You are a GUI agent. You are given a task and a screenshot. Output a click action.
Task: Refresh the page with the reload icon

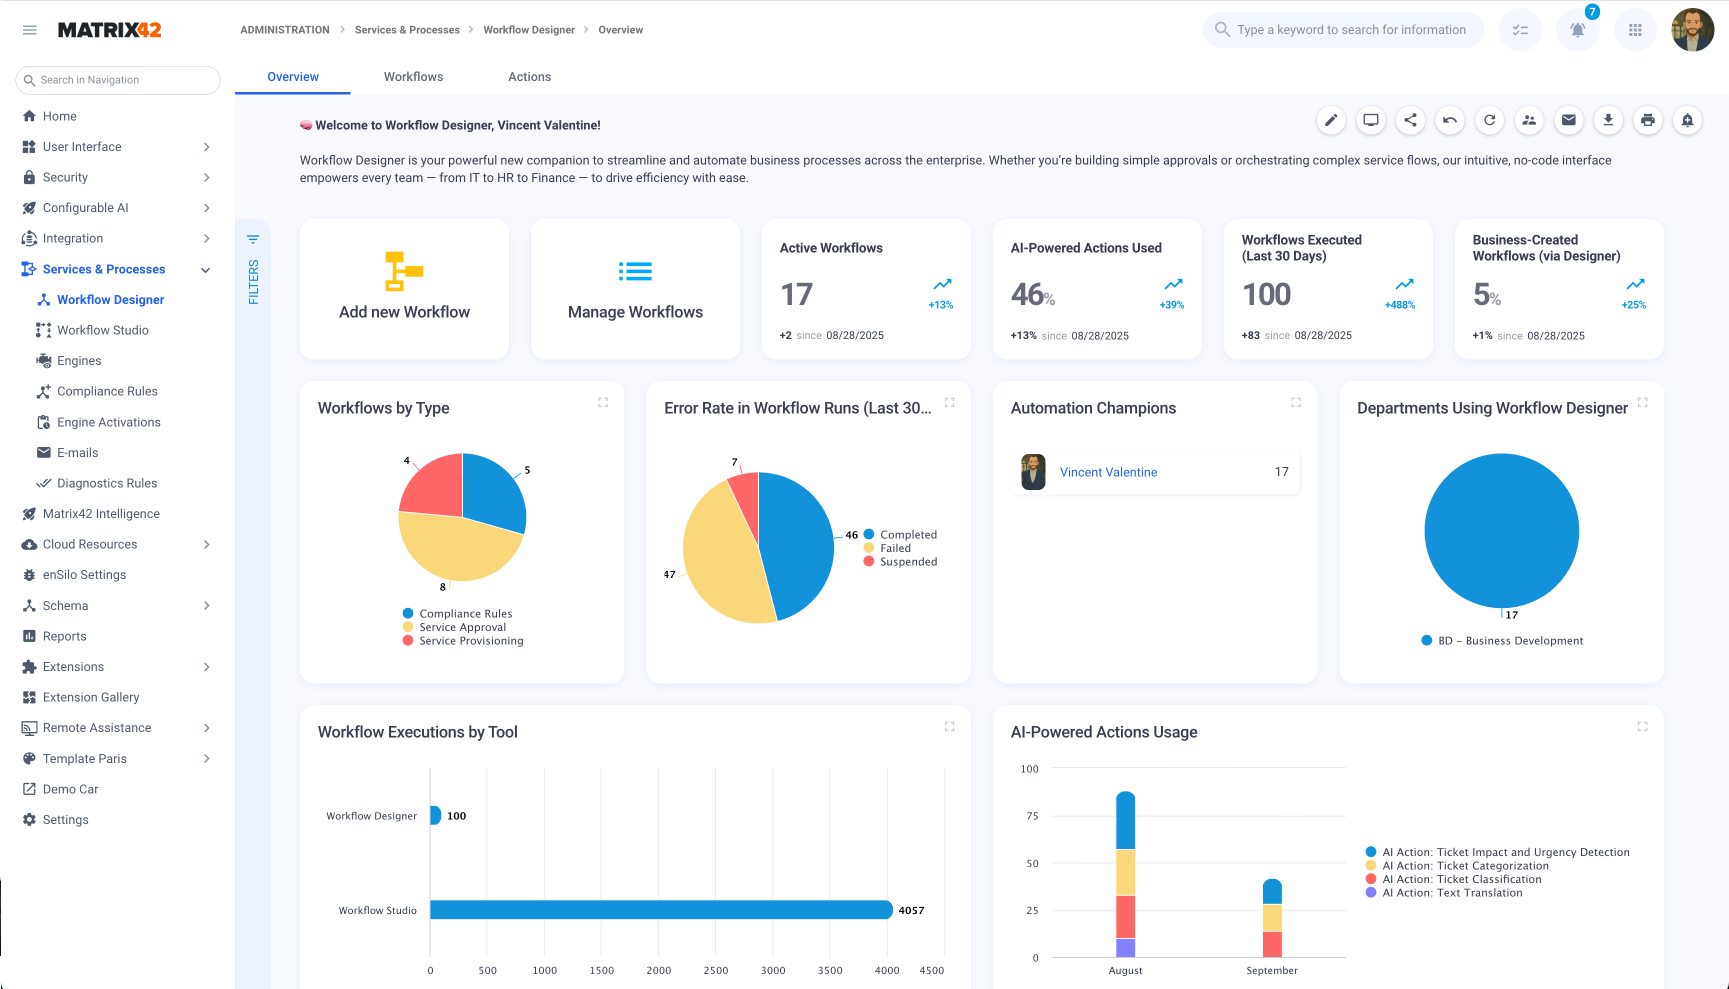1489,120
